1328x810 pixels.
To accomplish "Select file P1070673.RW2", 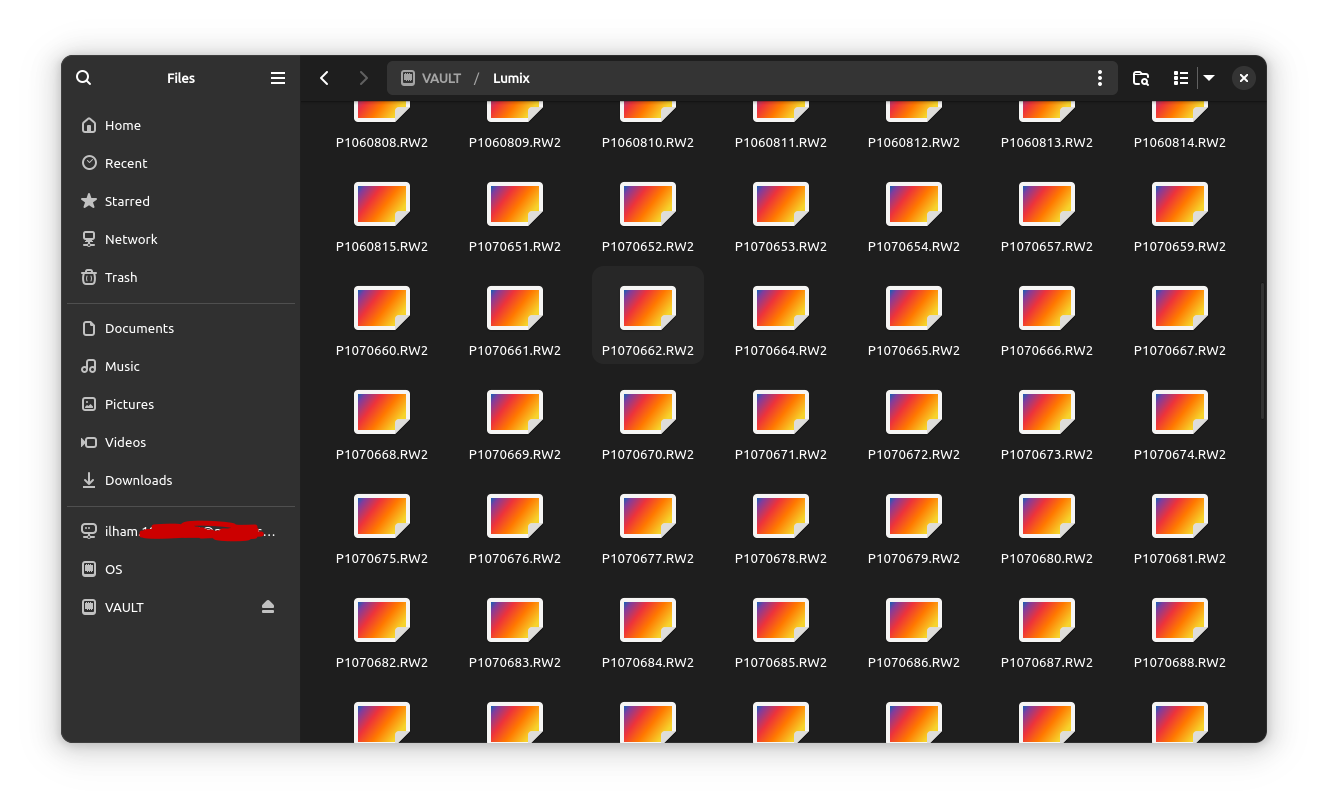I will pyautogui.click(x=1047, y=425).
